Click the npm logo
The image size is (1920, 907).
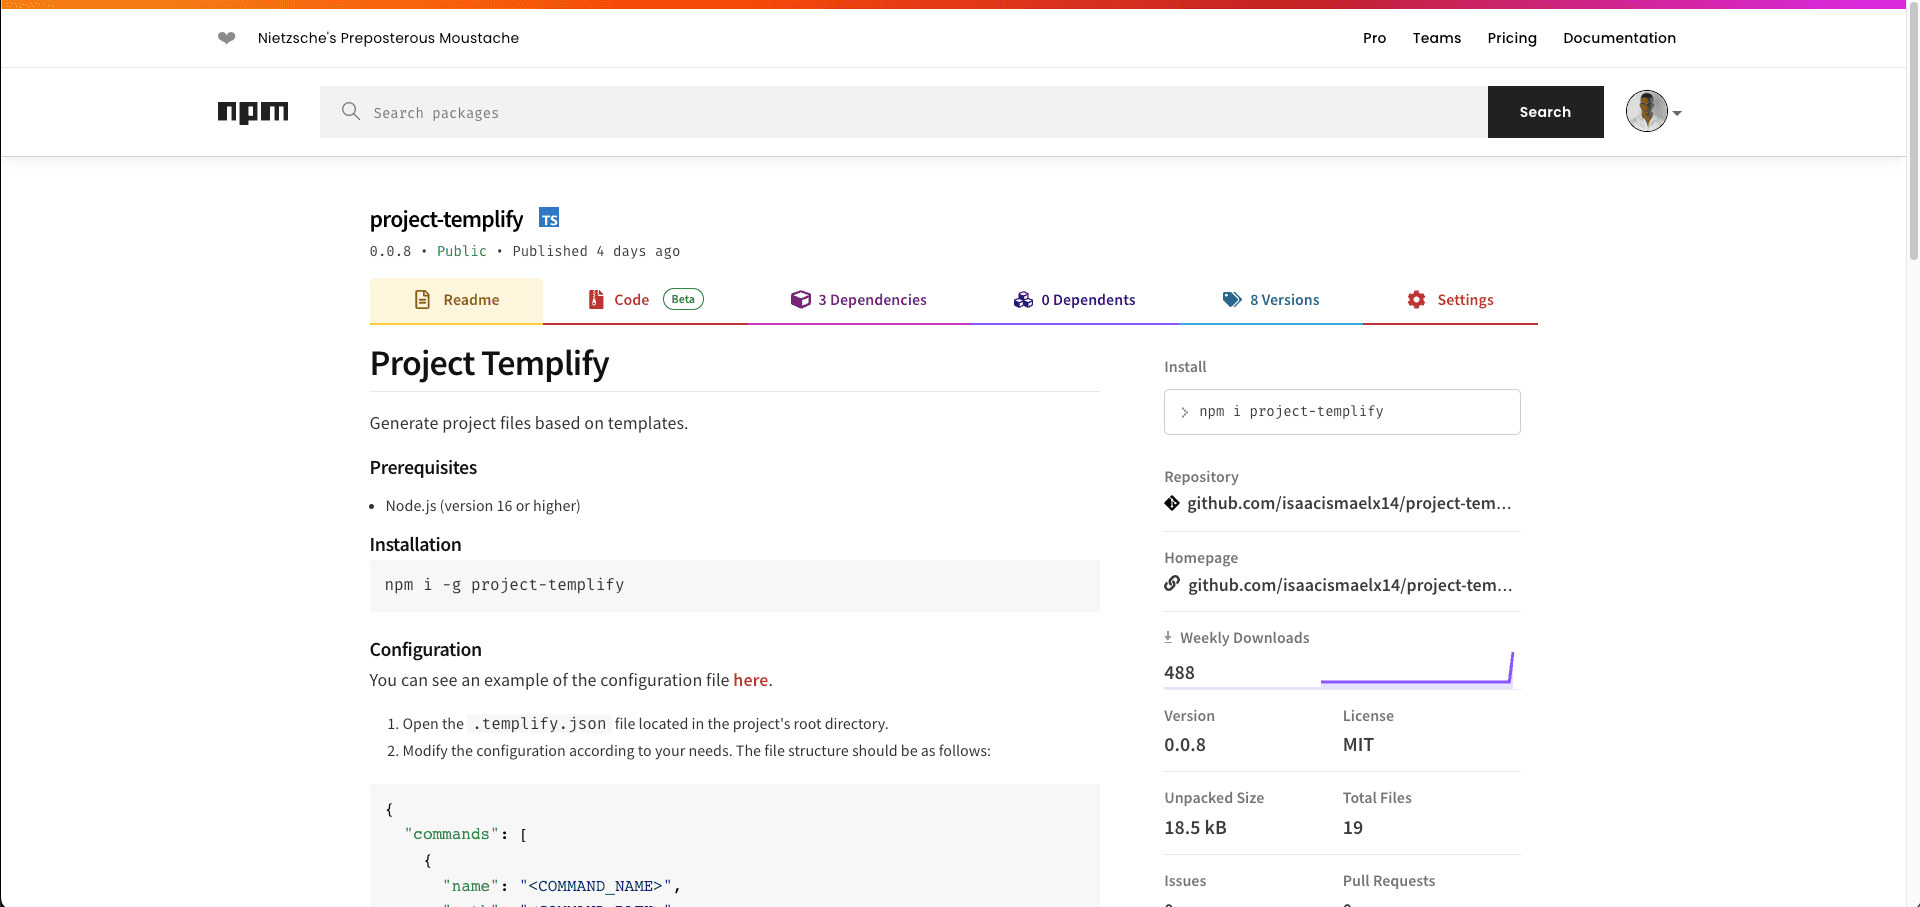(x=253, y=112)
